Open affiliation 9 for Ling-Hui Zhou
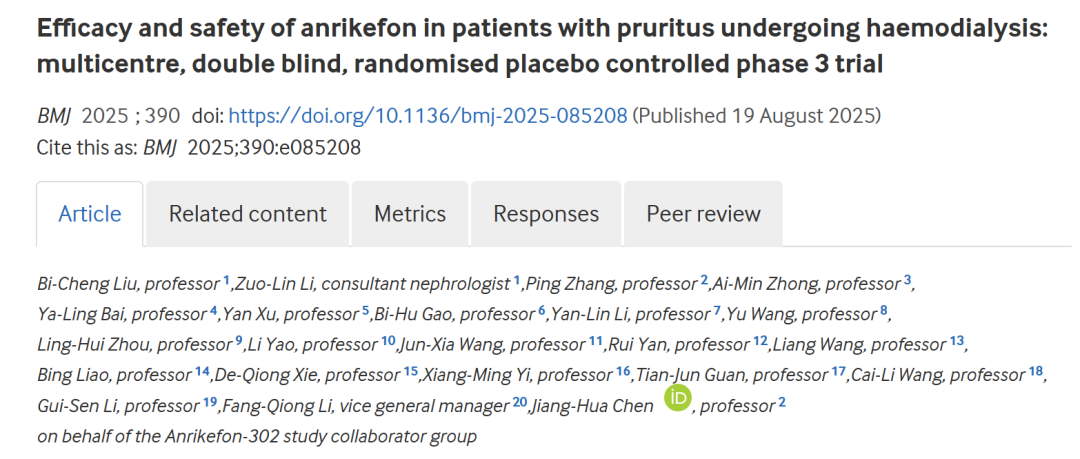The width and height of the screenshot is (1080, 459). click(239, 343)
